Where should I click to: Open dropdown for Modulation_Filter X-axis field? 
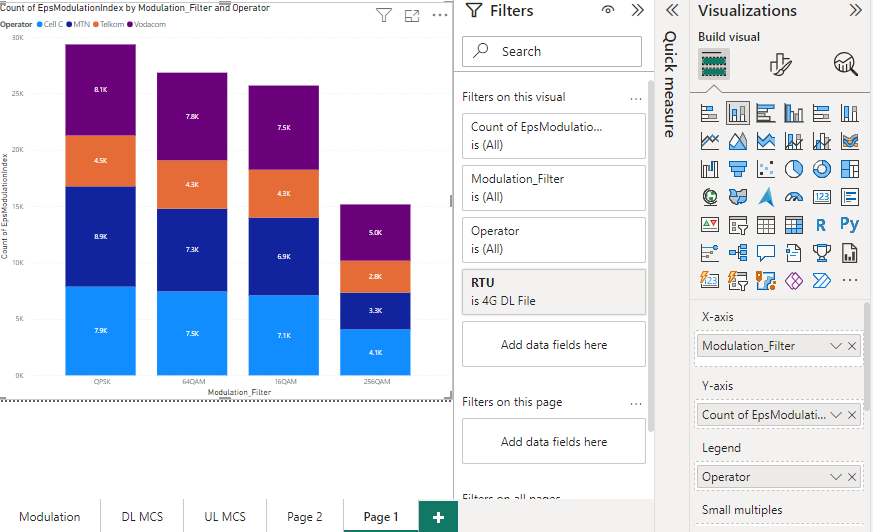pyautogui.click(x=835, y=346)
